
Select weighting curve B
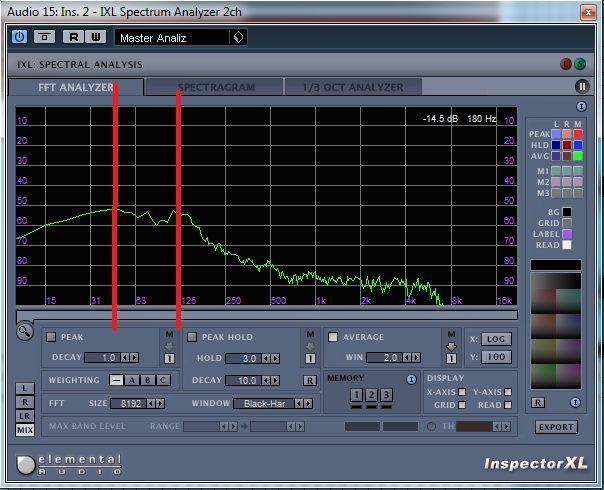[x=148, y=380]
